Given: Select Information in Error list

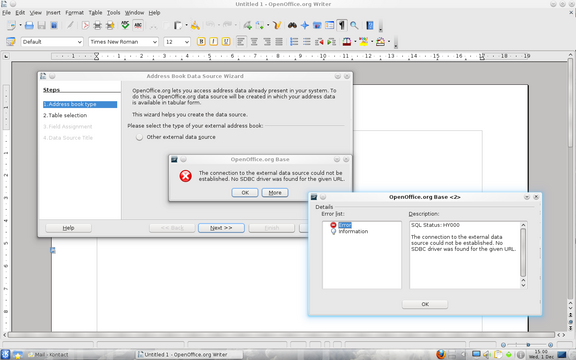Looking at the screenshot, I should pyautogui.click(x=353, y=231).
